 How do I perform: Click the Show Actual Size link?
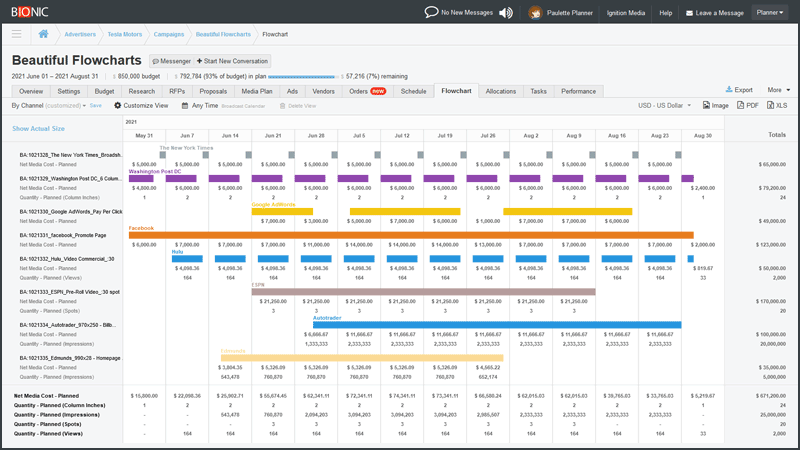pos(38,129)
